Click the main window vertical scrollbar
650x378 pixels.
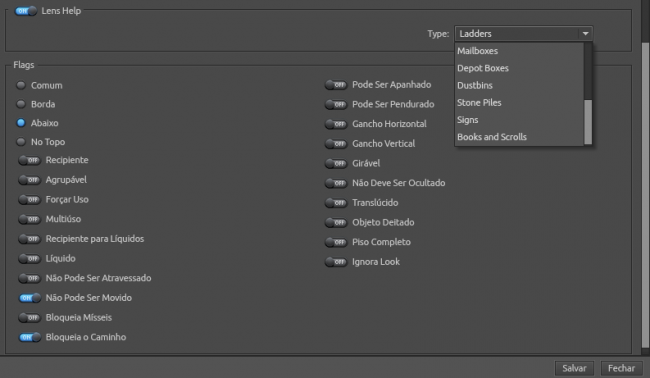(645, 195)
